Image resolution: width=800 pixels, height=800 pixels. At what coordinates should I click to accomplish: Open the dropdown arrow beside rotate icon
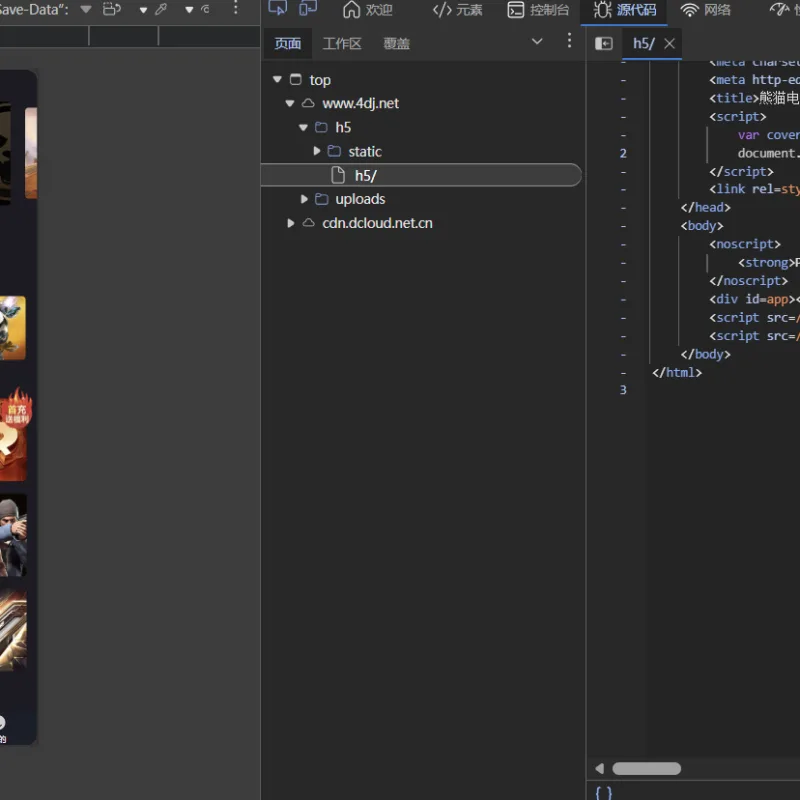(143, 10)
